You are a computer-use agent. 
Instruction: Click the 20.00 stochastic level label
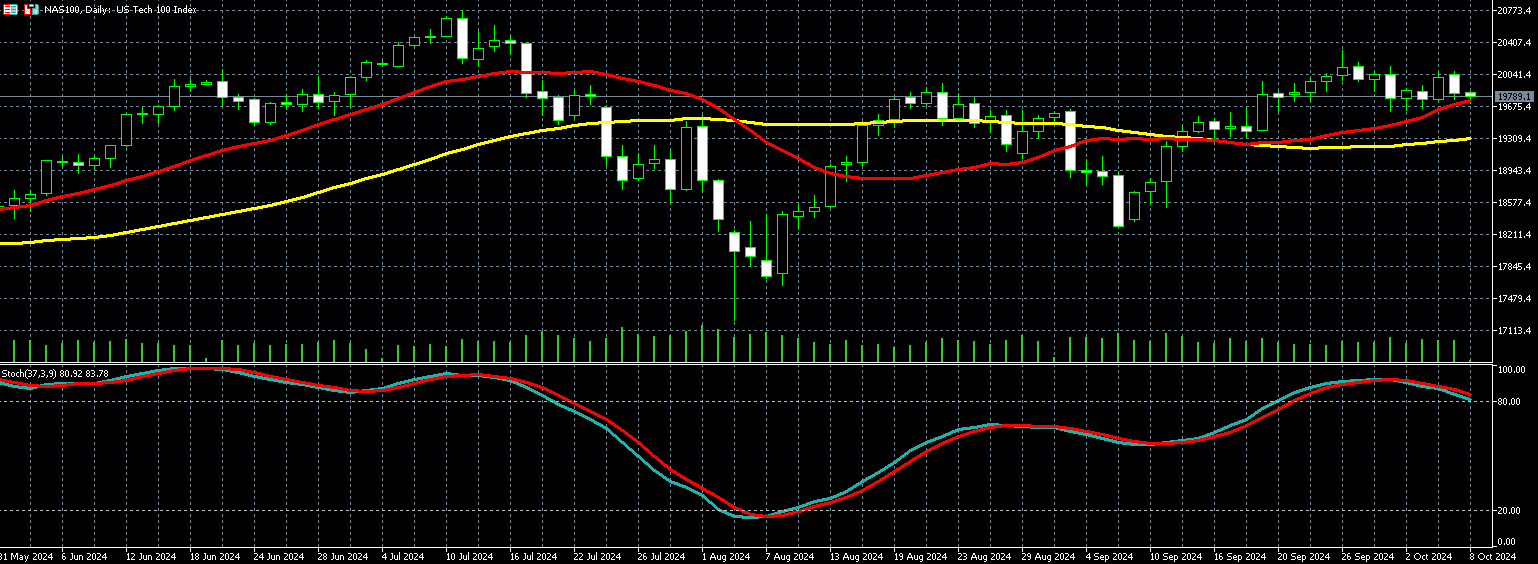tap(1509, 511)
